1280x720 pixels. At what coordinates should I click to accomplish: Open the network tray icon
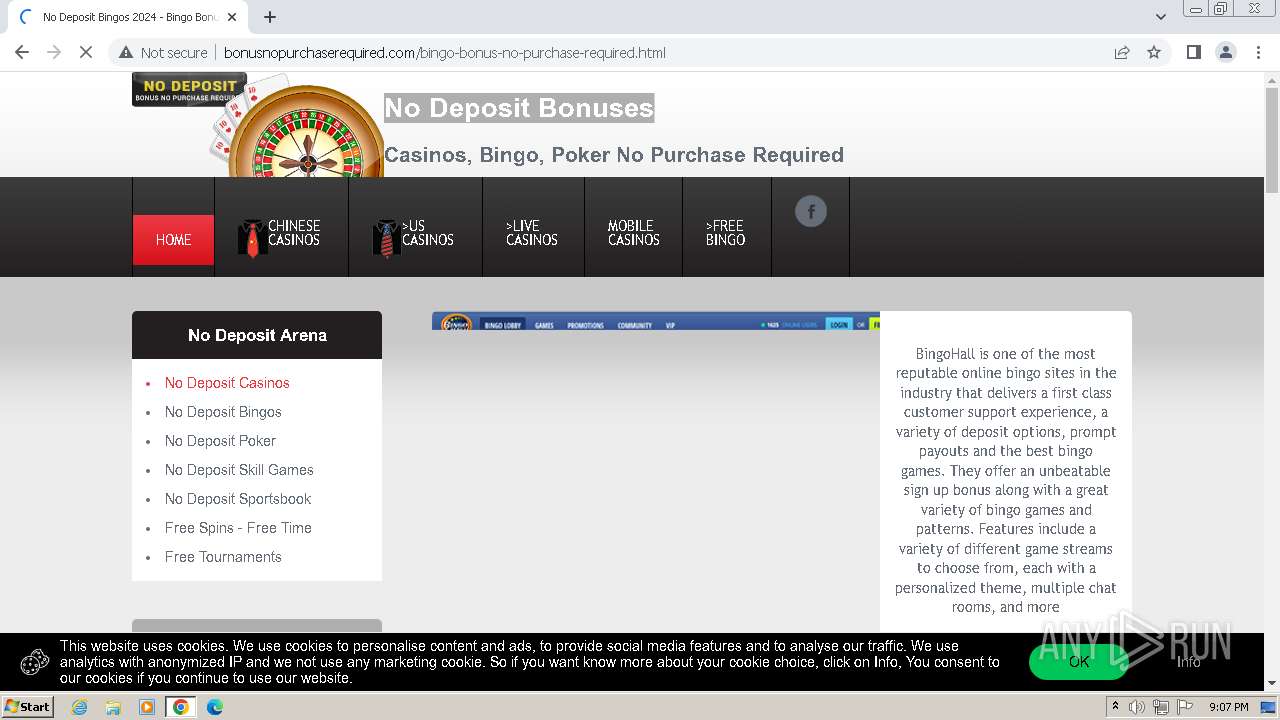click(1161, 707)
